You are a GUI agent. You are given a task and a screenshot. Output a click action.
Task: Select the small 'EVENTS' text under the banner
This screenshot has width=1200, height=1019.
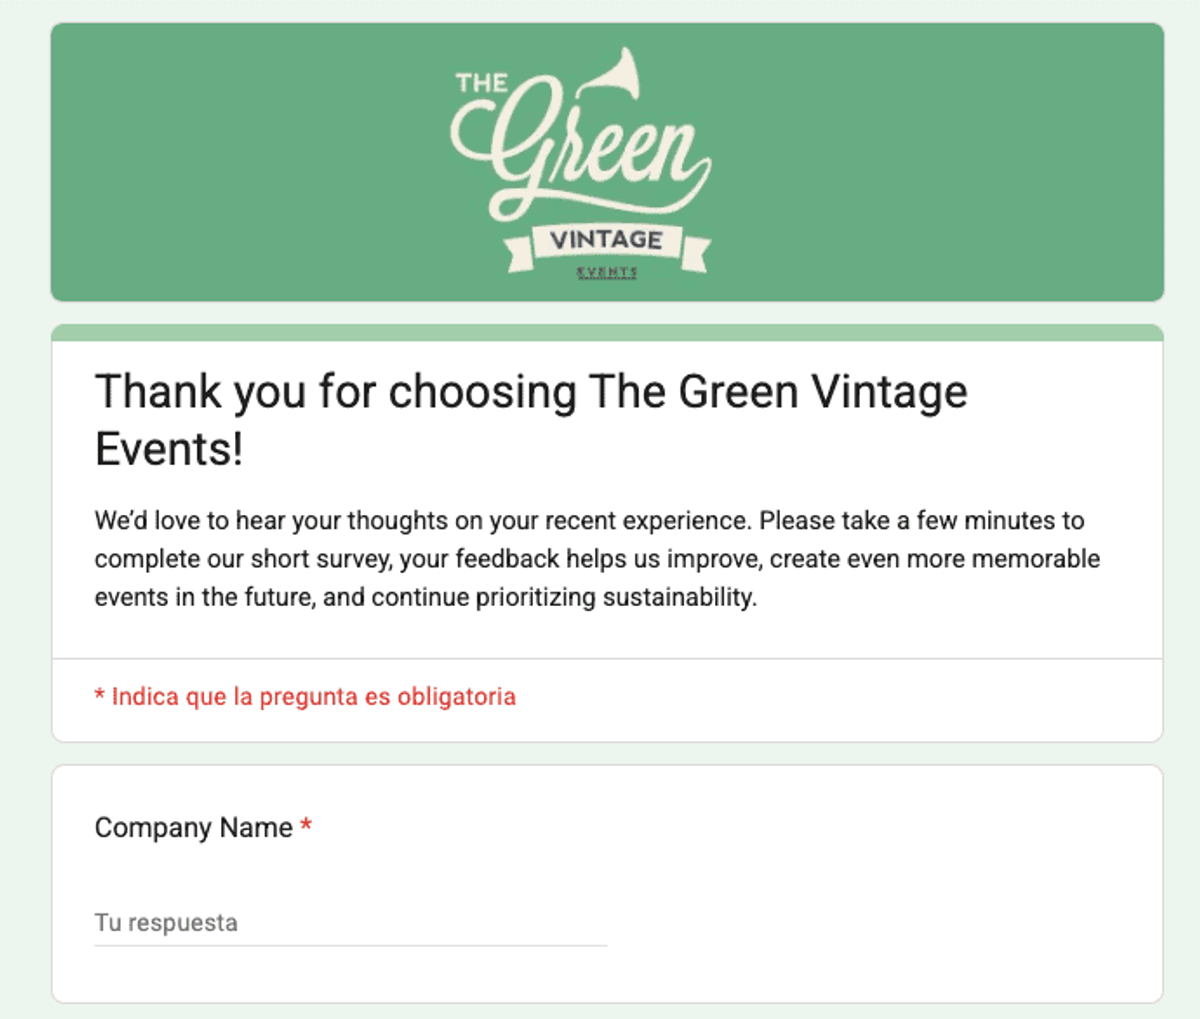coord(607,270)
